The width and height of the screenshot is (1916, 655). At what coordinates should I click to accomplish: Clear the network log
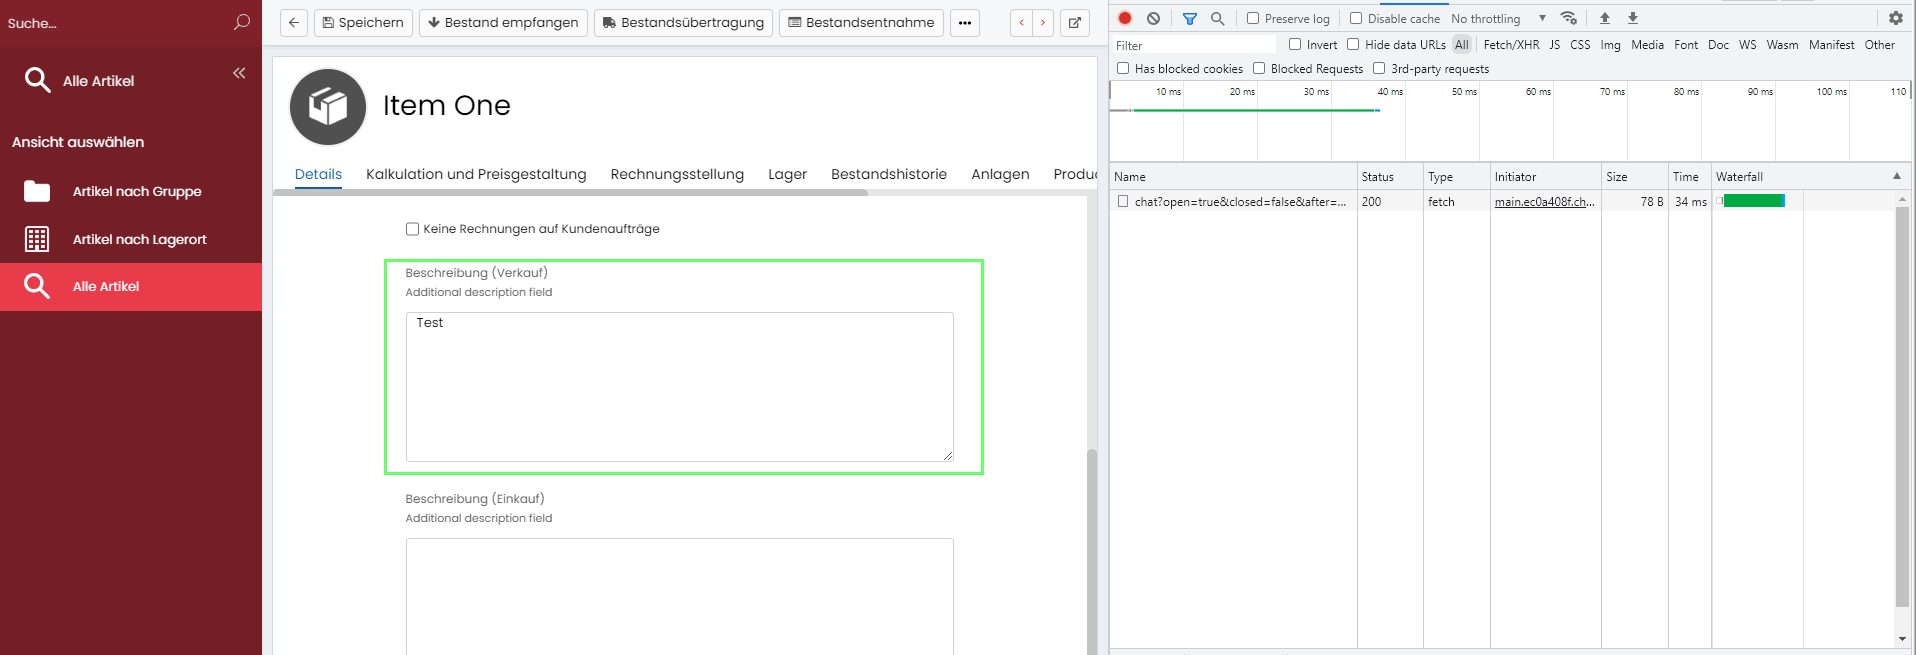(1153, 18)
